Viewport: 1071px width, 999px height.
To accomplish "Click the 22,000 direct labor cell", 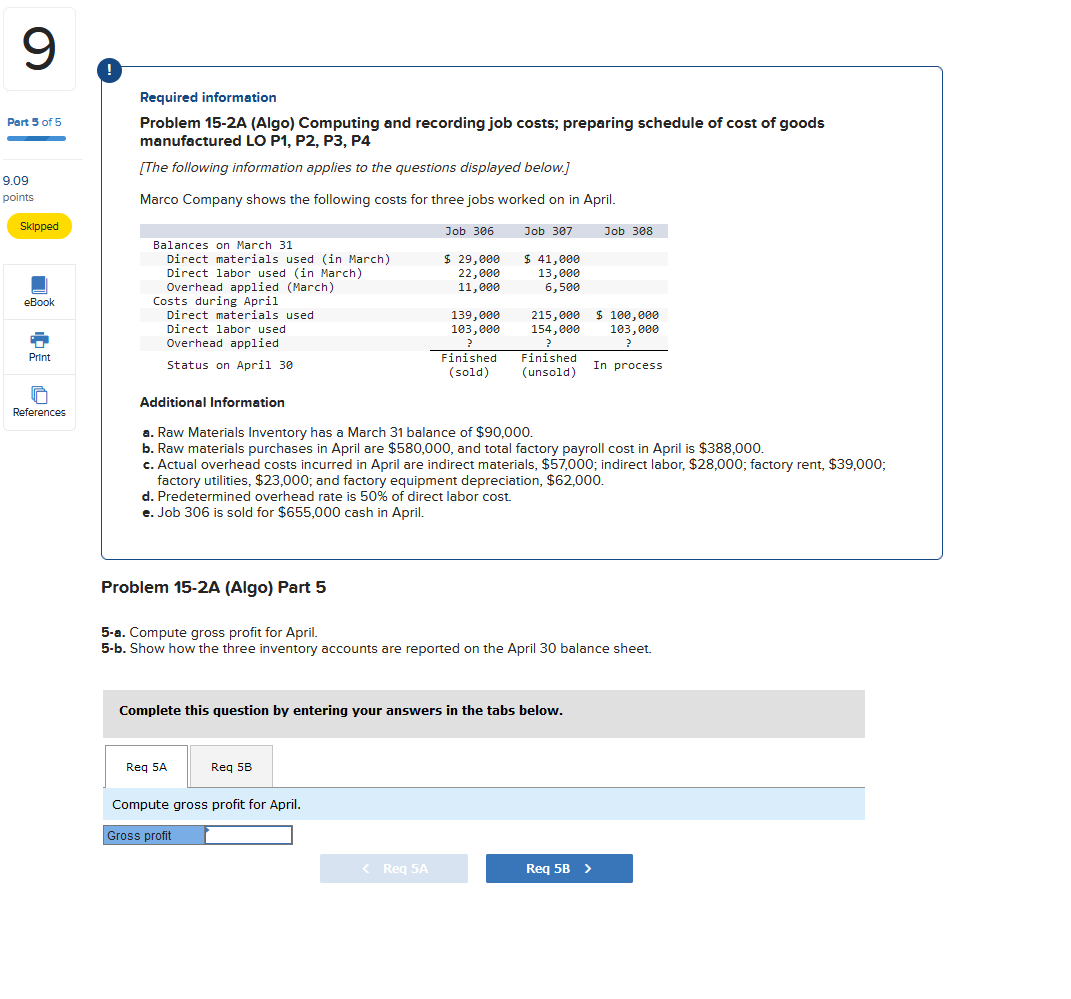I will (x=479, y=273).
